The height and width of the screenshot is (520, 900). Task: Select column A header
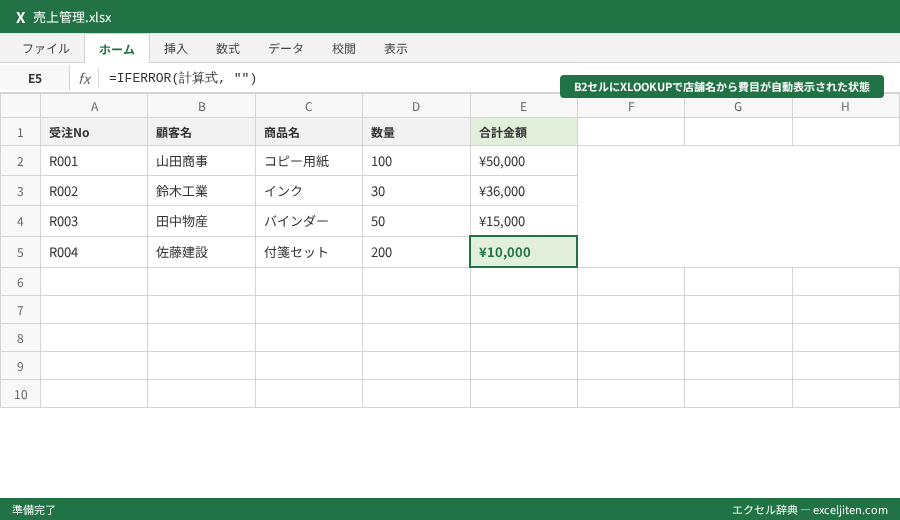94,107
